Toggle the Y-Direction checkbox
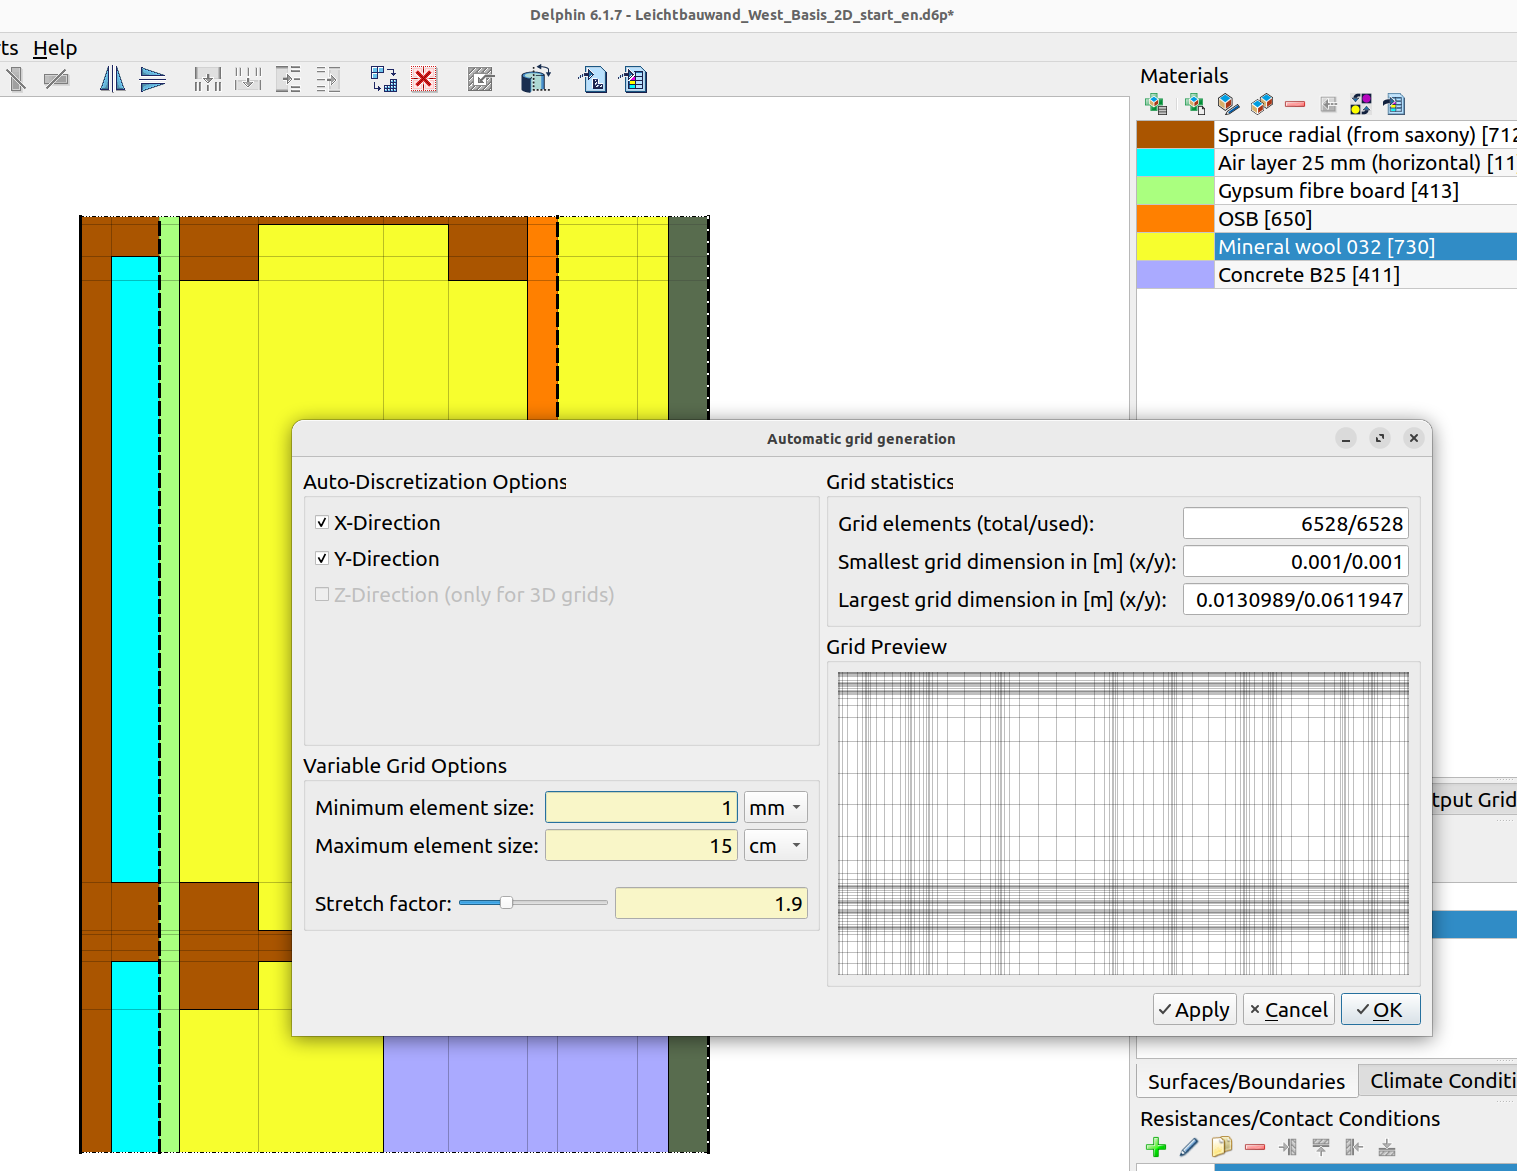 tap(322, 559)
